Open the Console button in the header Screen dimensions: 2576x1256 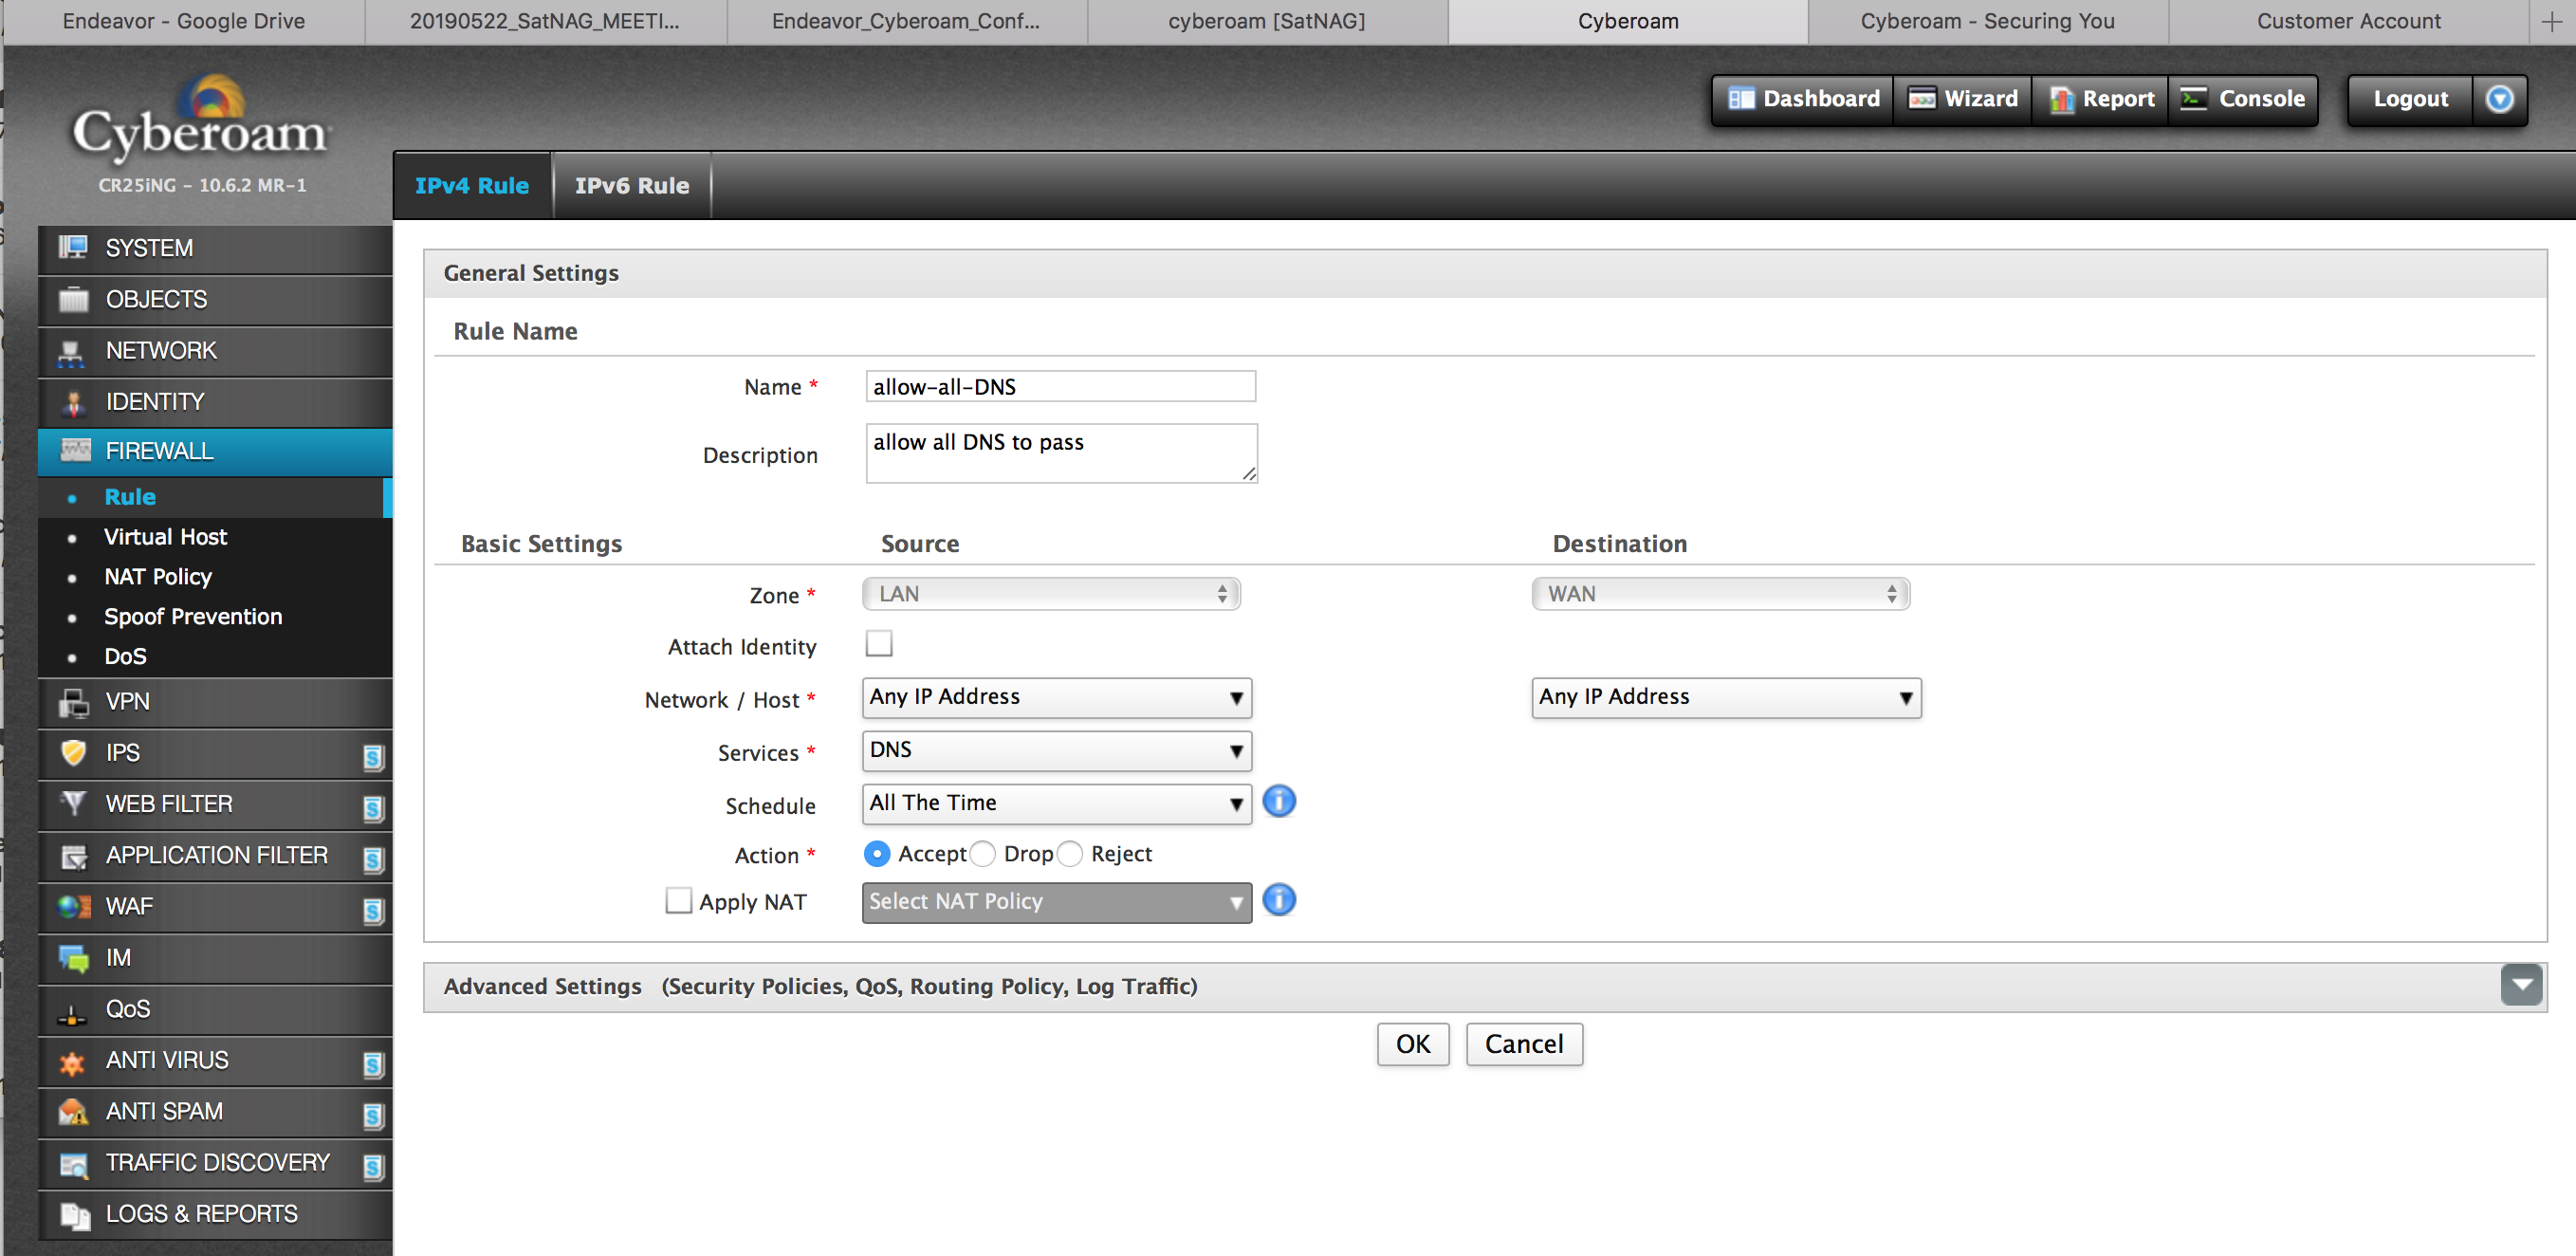pyautogui.click(x=2242, y=99)
